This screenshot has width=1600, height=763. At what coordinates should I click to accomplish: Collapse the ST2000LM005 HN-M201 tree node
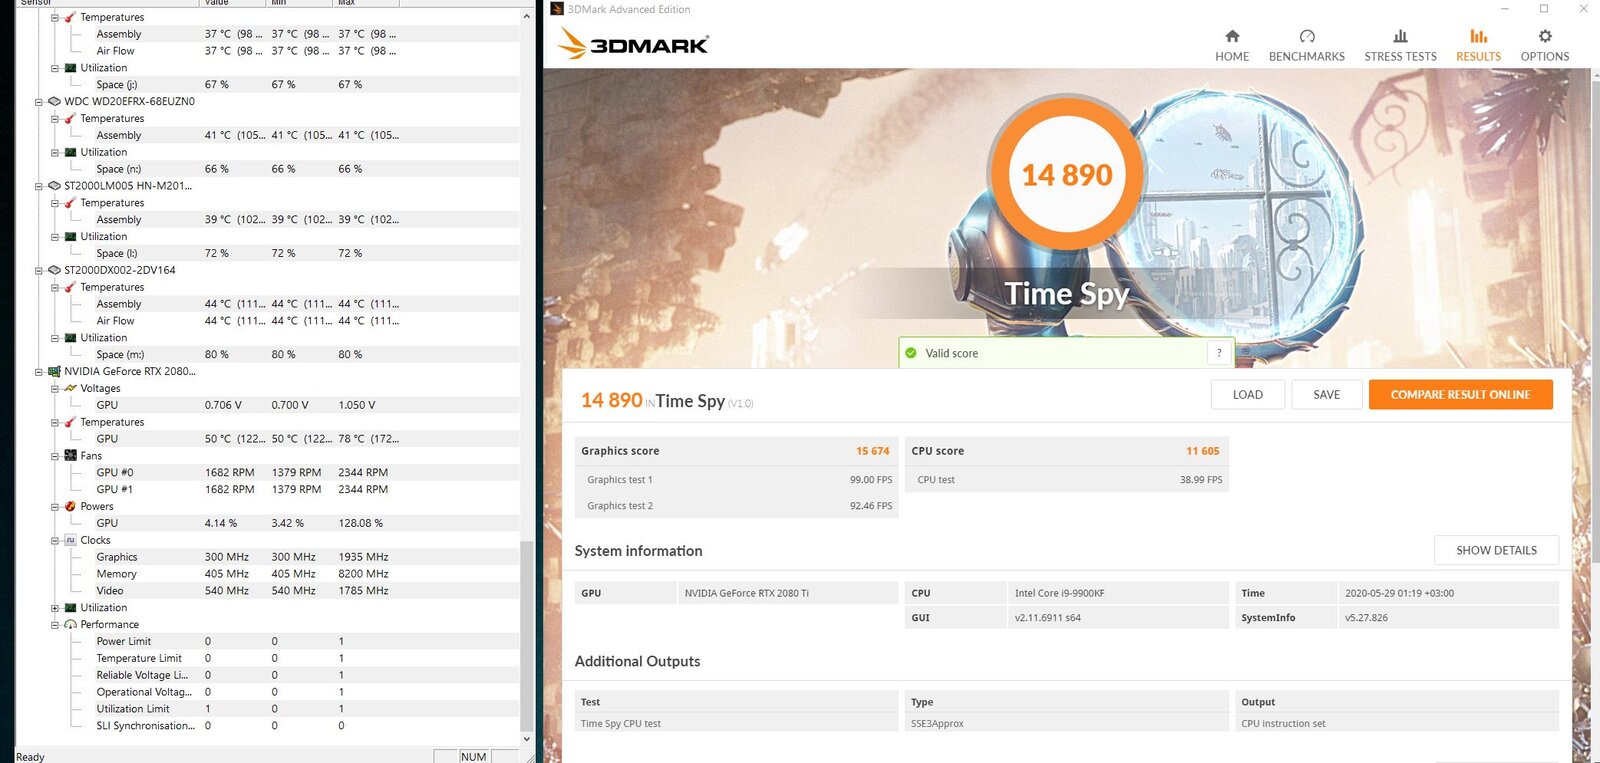pos(39,185)
